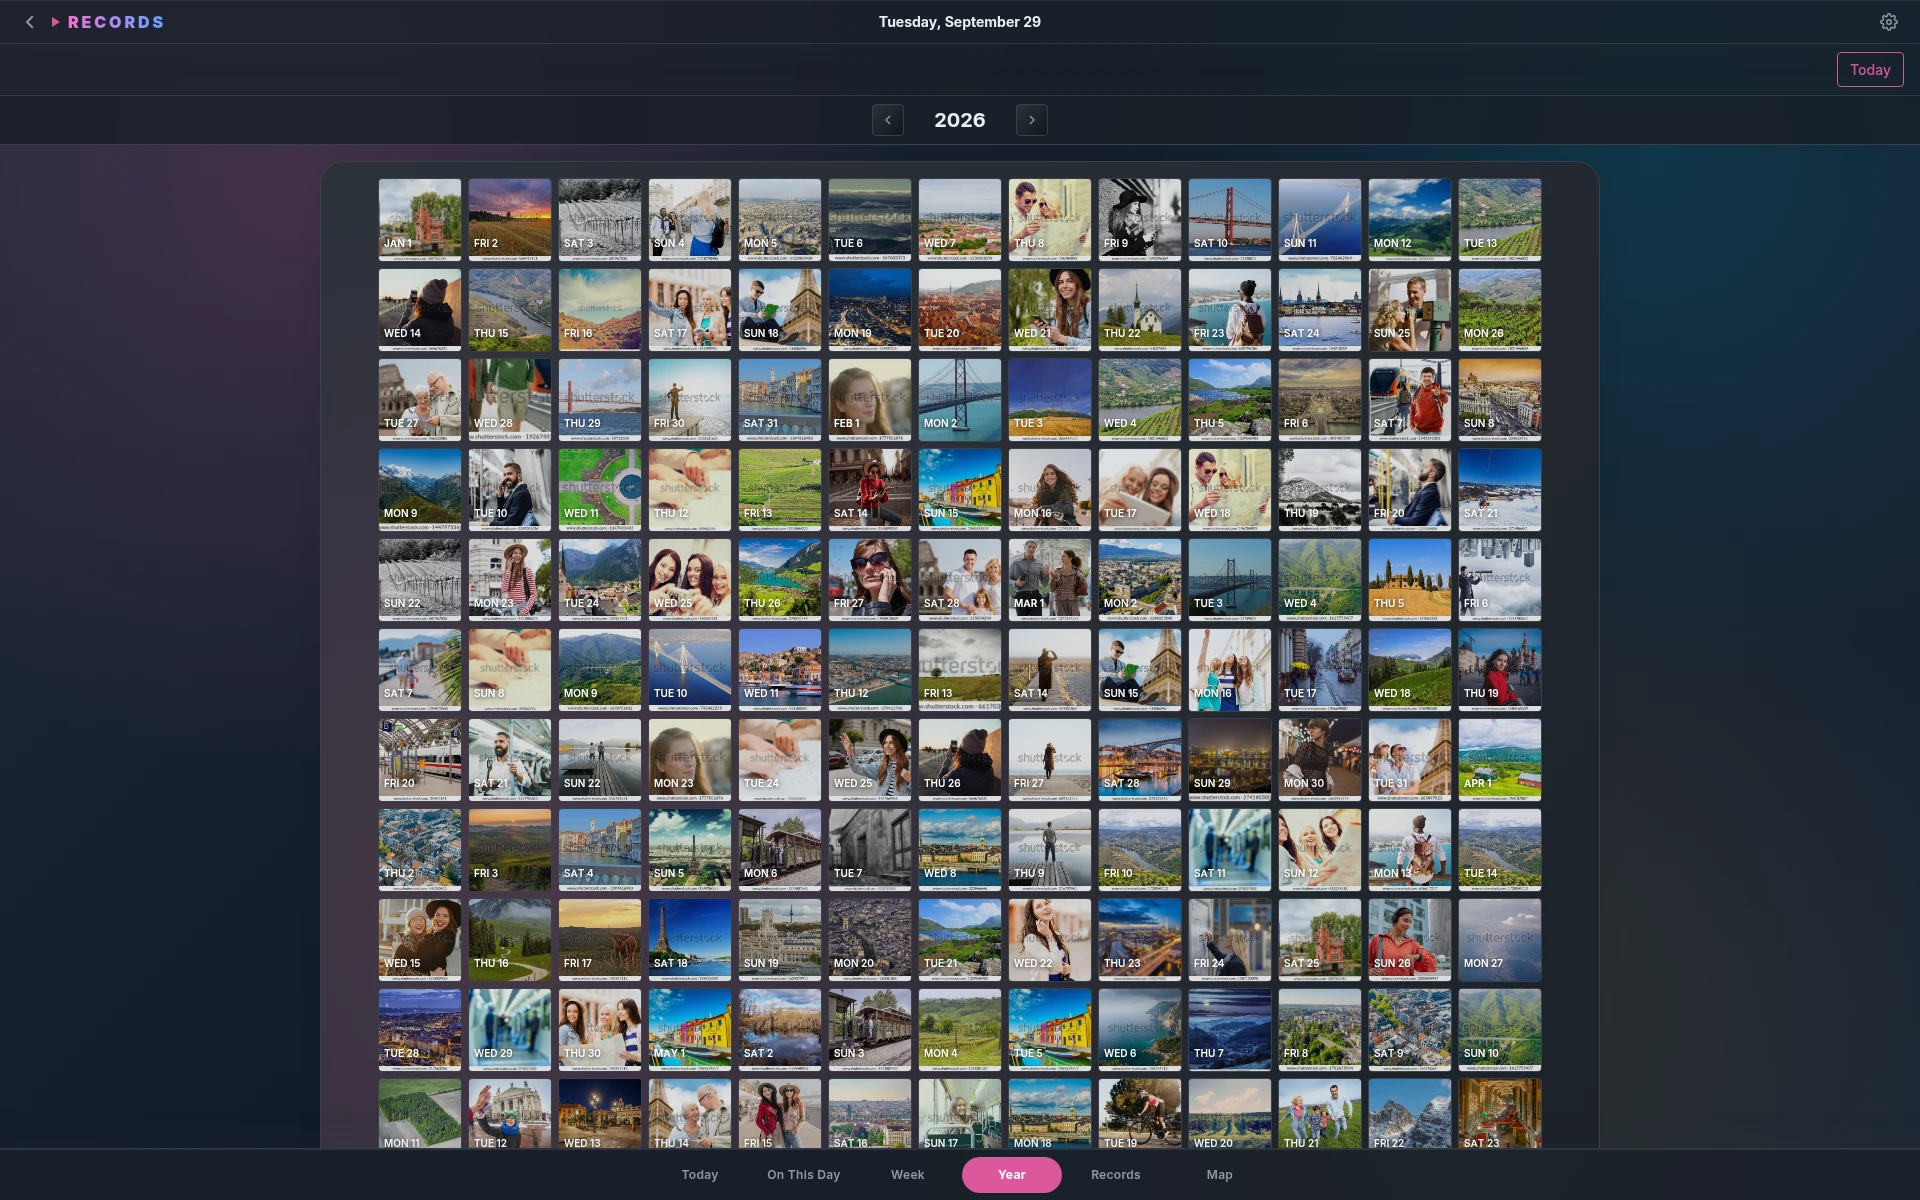Select the SAT 18 Eiffel Tower thumbnail
This screenshot has width=1920, height=1200.
690,940
